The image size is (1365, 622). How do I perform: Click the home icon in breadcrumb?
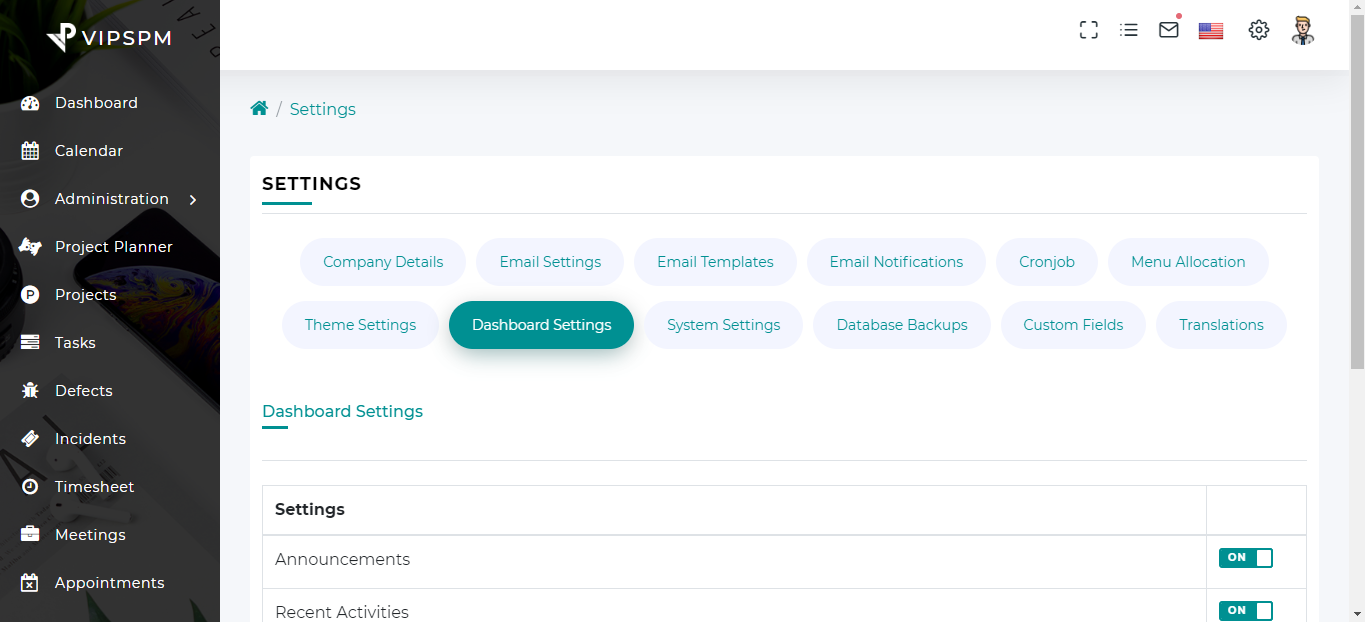(259, 109)
